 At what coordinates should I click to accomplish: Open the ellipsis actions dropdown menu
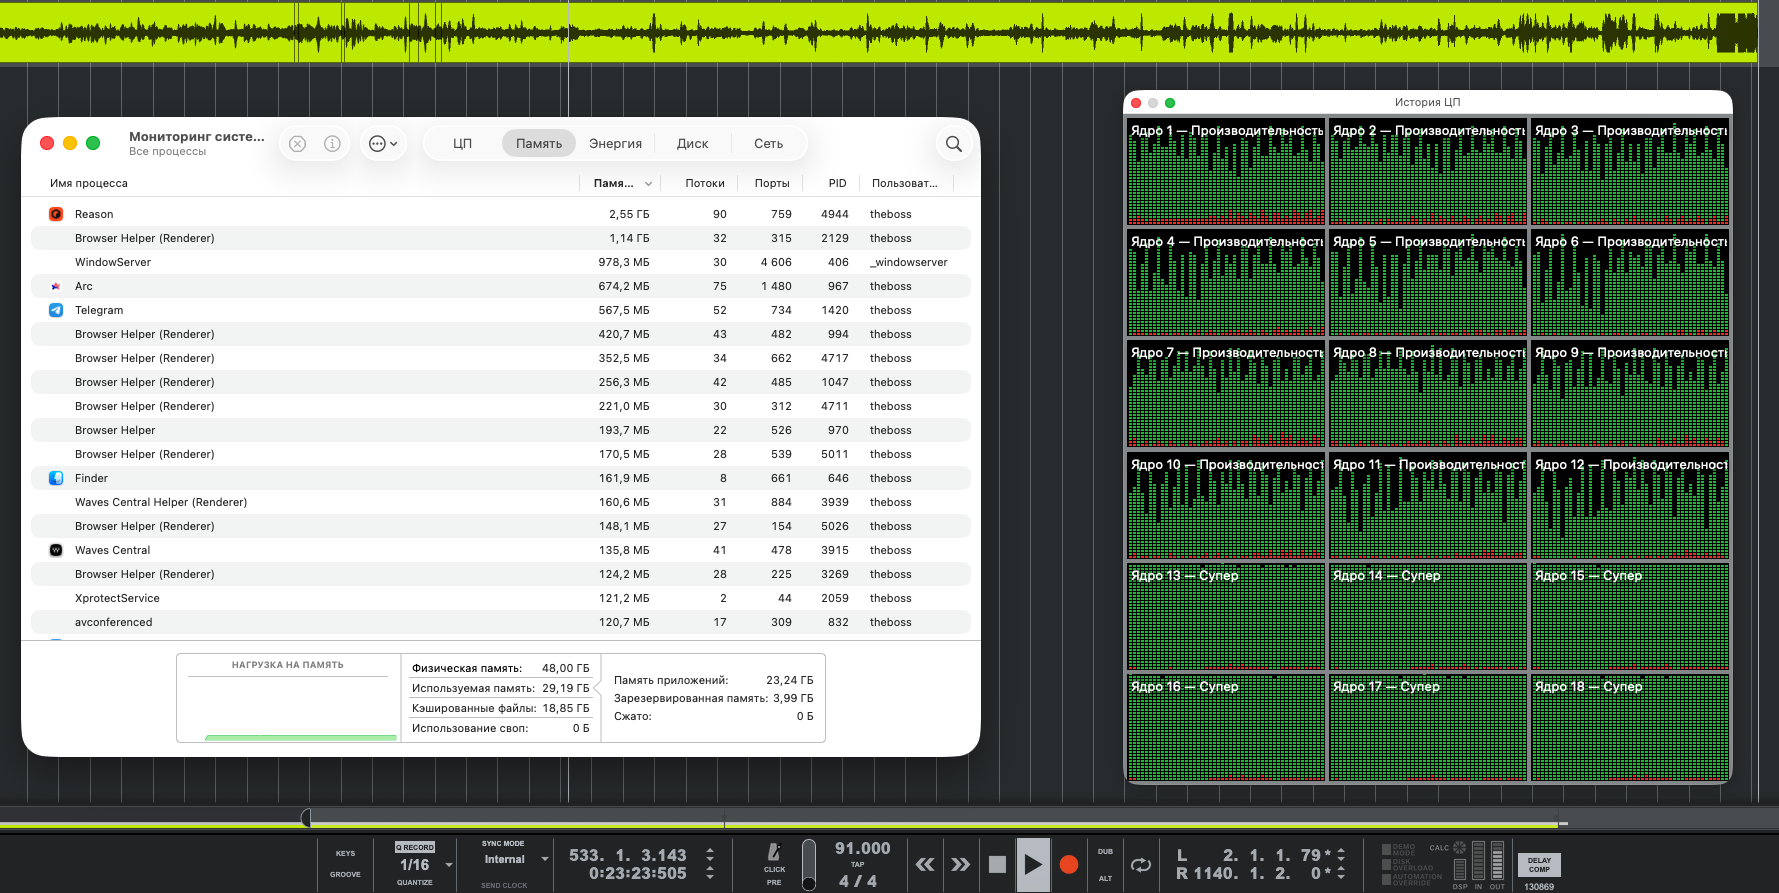point(383,144)
